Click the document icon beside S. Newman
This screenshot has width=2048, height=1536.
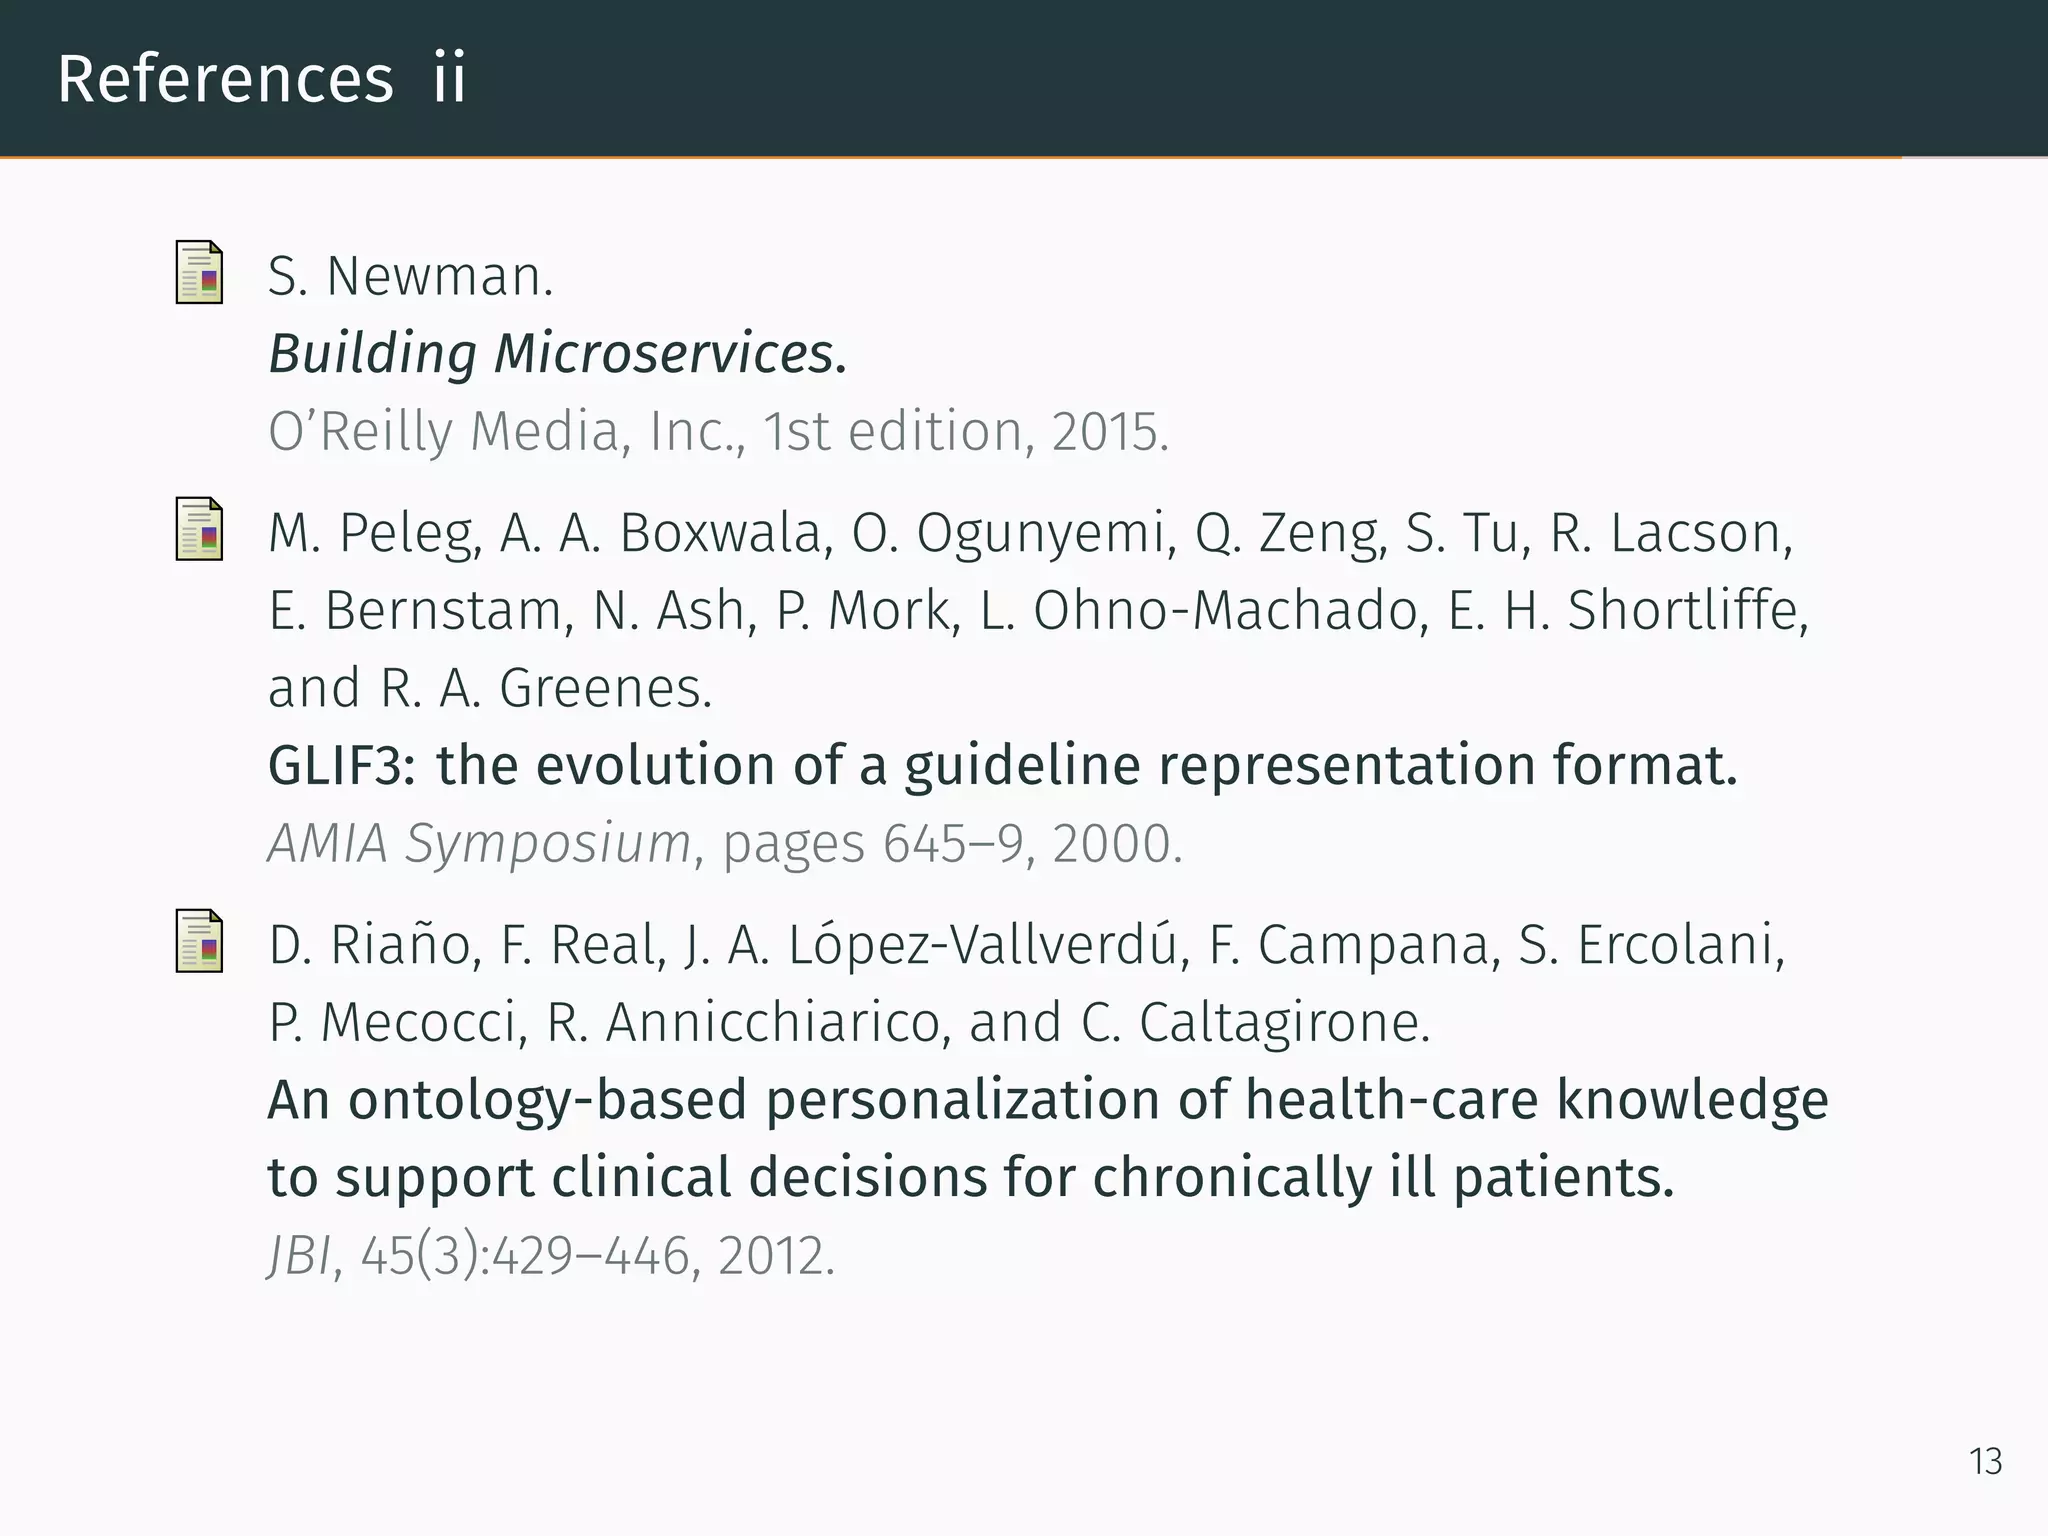click(x=199, y=272)
